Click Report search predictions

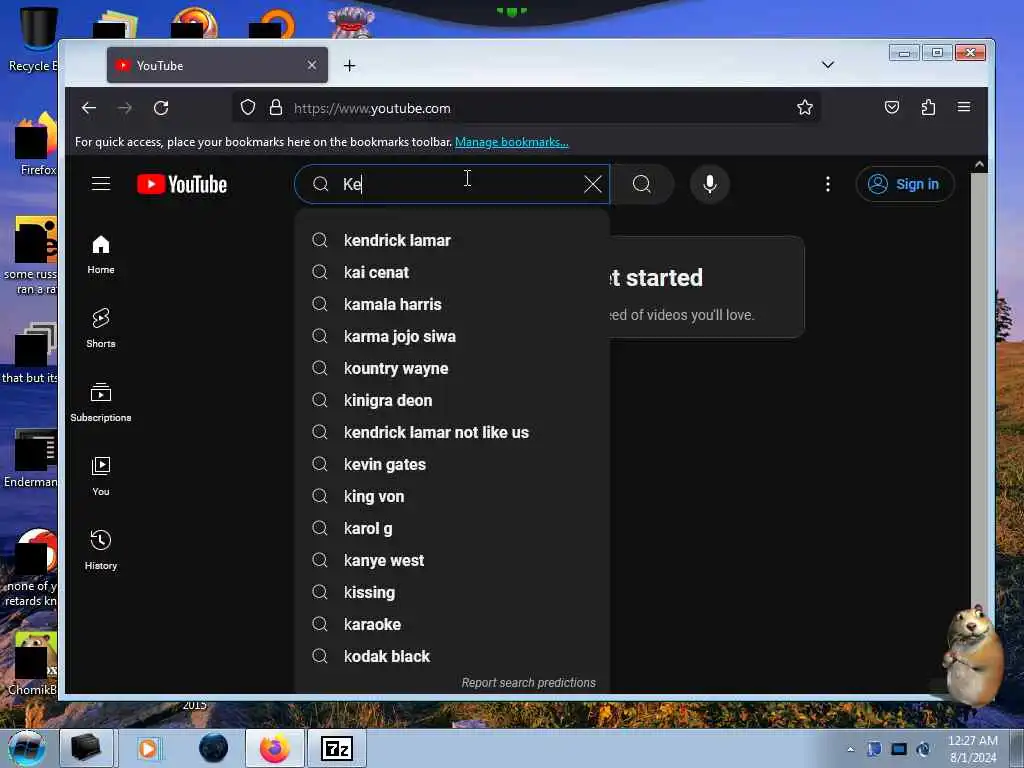(528, 682)
